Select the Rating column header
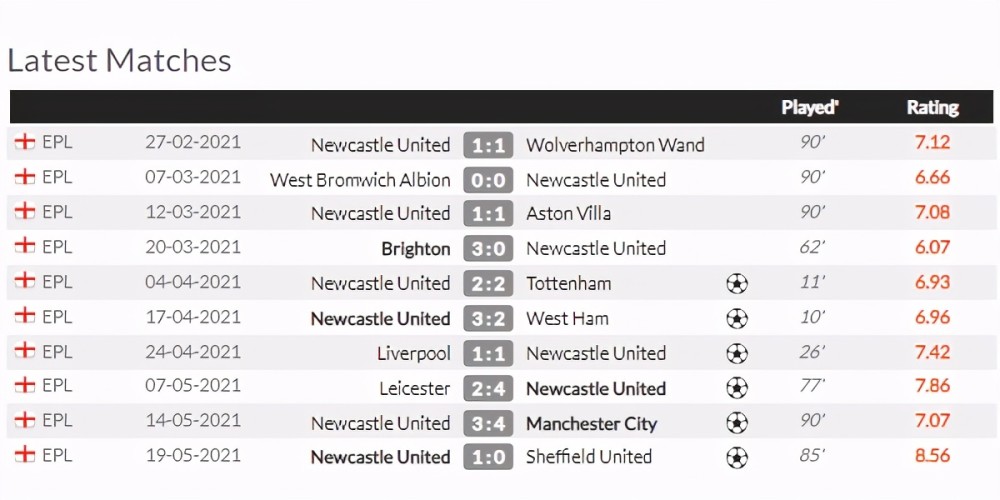Viewport: 1000px width, 500px height. (932, 107)
